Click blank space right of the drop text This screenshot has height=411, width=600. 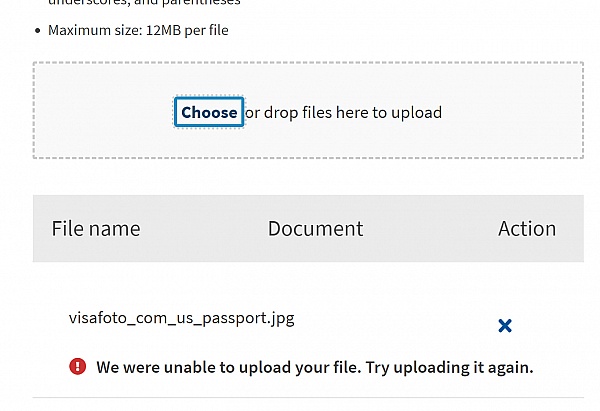pyautogui.click(x=510, y=113)
